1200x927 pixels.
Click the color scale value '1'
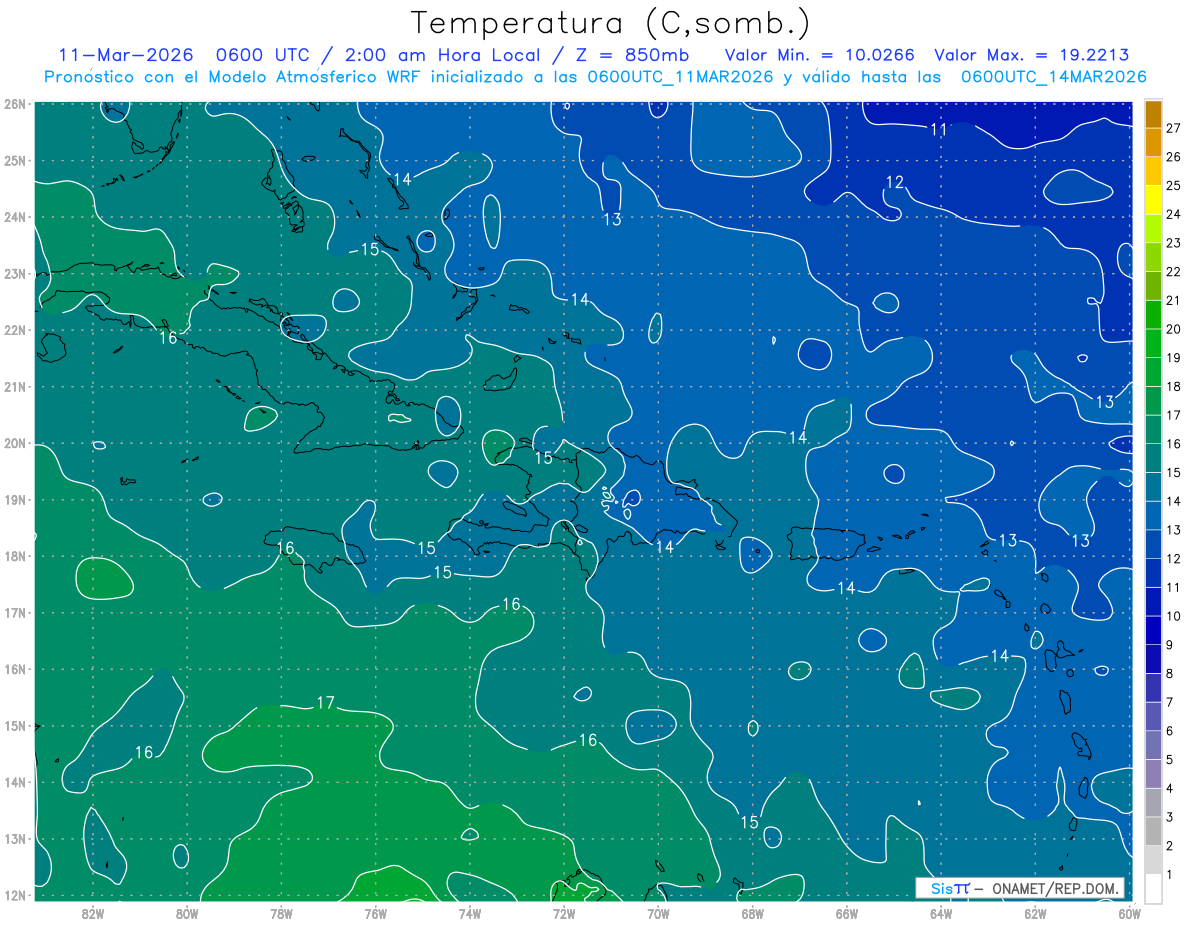pyautogui.click(x=1169, y=875)
